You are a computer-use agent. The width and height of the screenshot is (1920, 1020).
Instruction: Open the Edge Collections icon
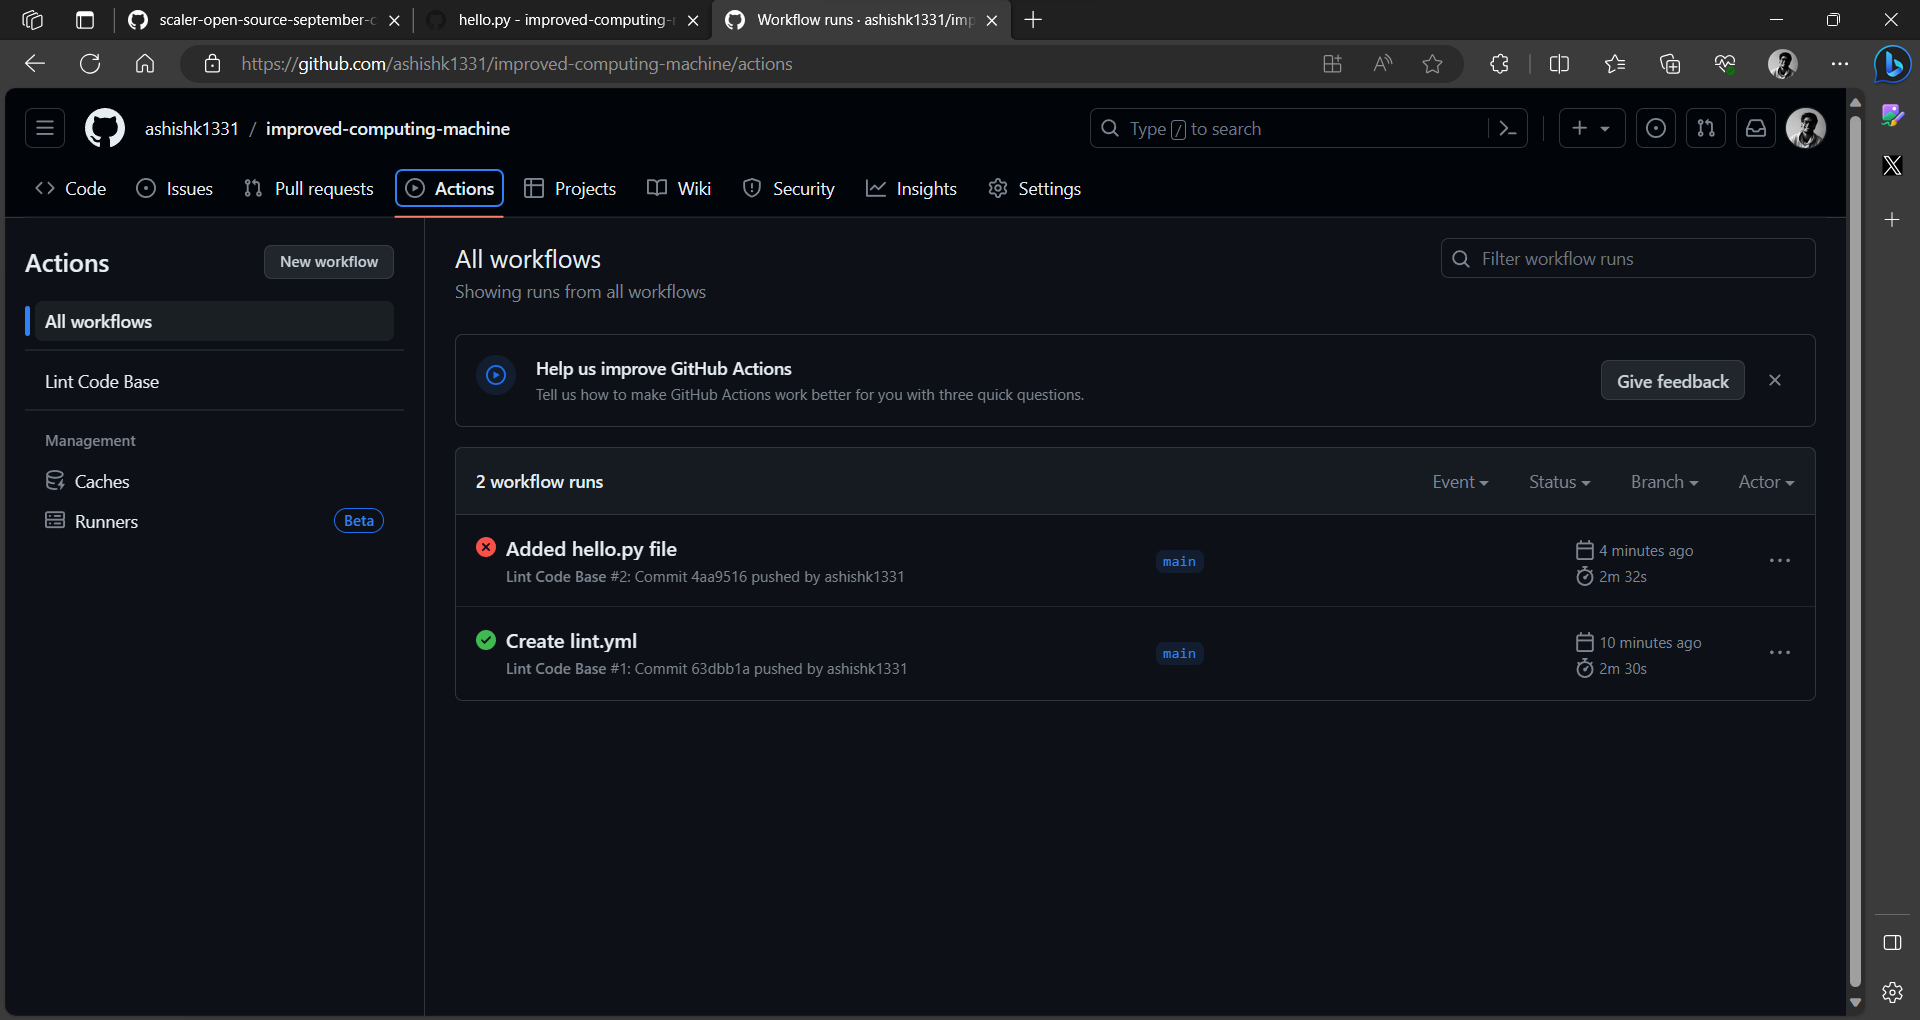(x=1669, y=63)
